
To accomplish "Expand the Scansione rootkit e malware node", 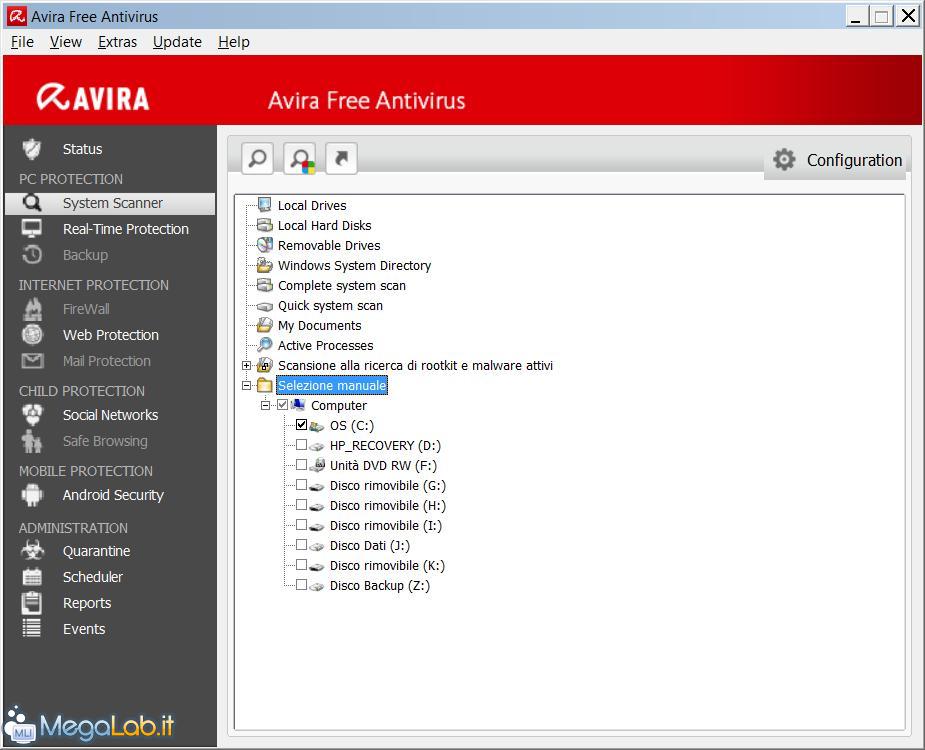I will [247, 365].
